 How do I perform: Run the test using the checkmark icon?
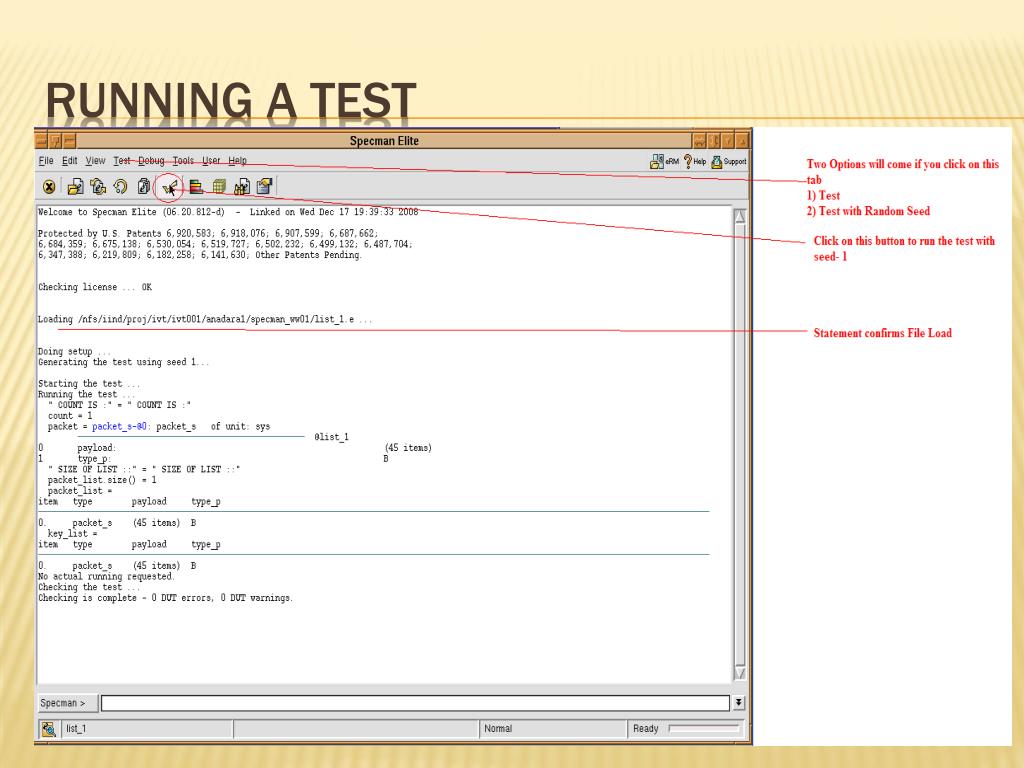(x=169, y=188)
